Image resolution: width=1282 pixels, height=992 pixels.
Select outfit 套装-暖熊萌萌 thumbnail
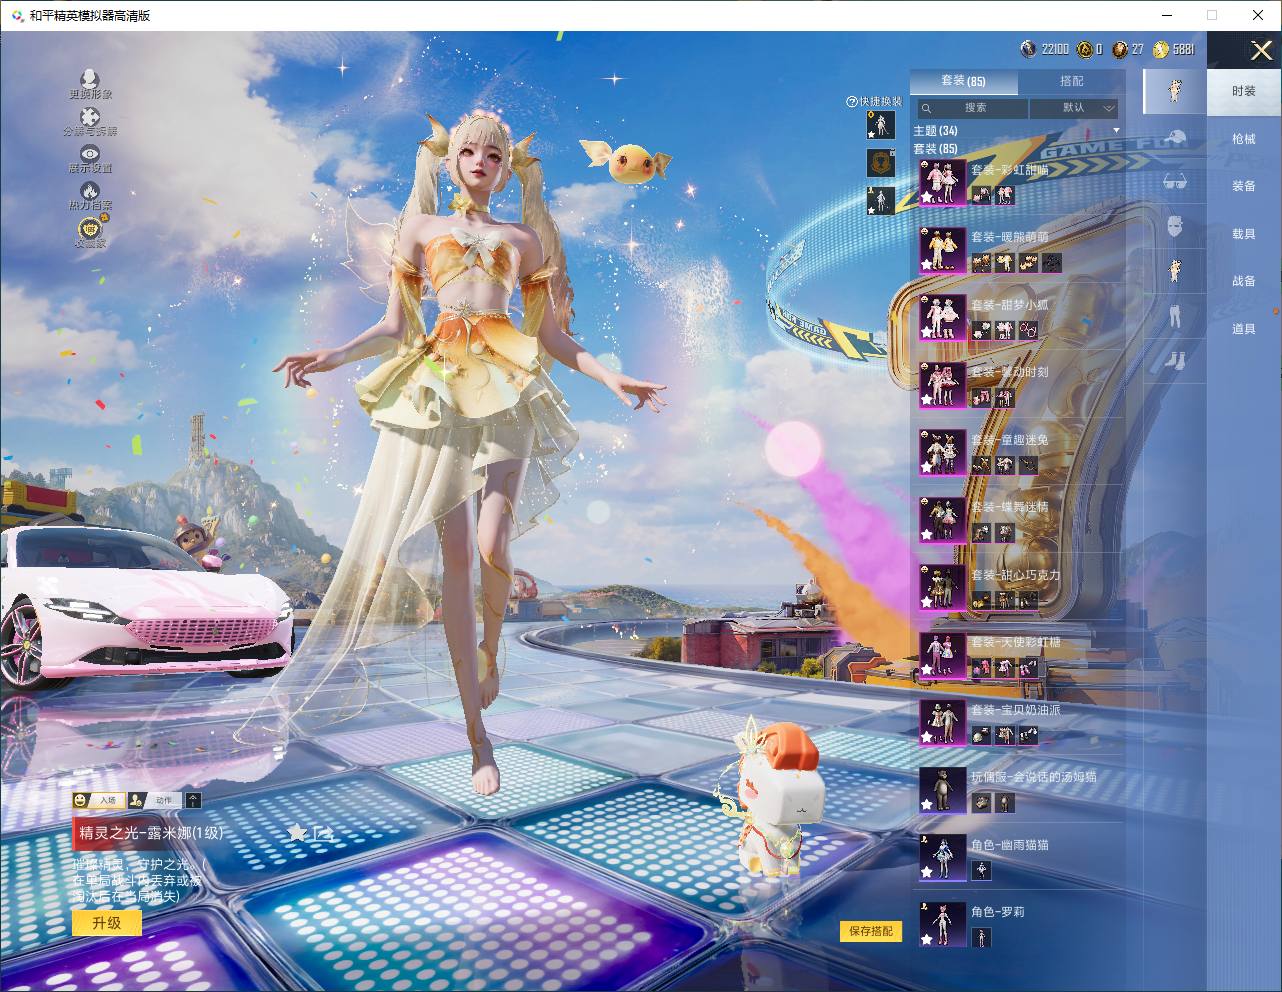point(942,250)
